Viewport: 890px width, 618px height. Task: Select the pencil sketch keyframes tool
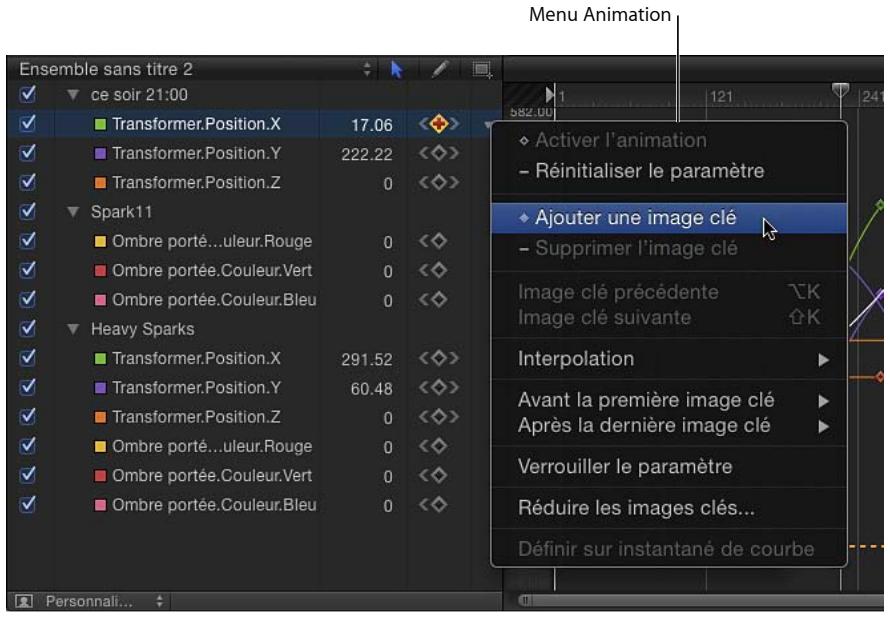point(440,69)
